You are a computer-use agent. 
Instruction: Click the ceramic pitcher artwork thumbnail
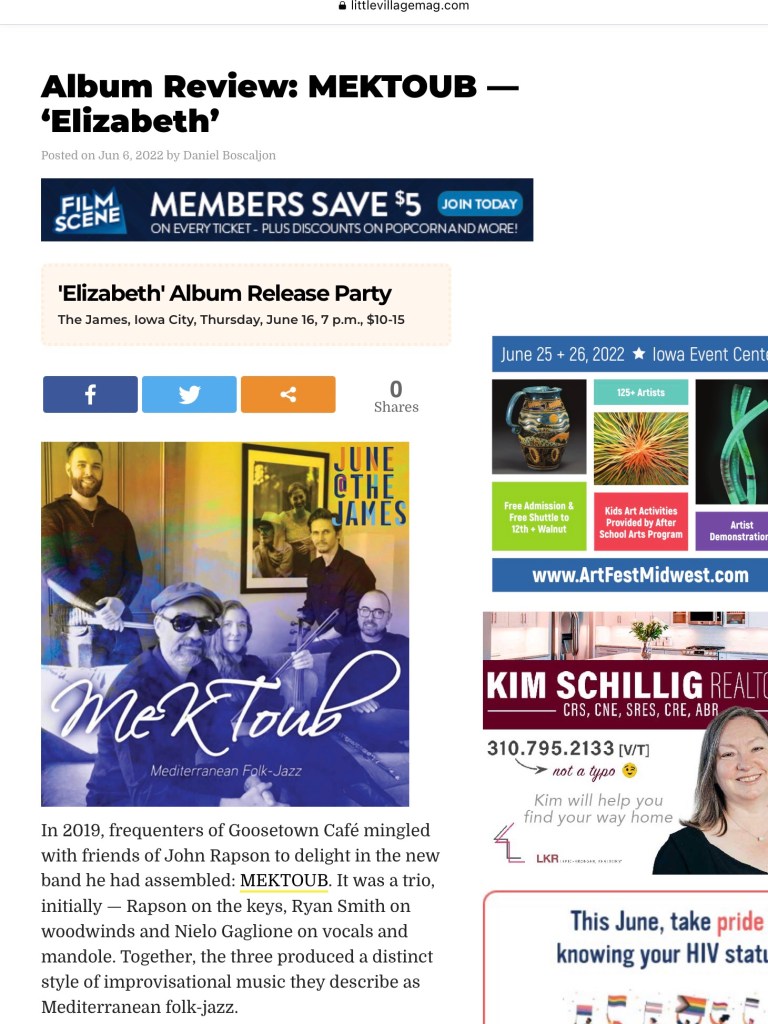539,426
